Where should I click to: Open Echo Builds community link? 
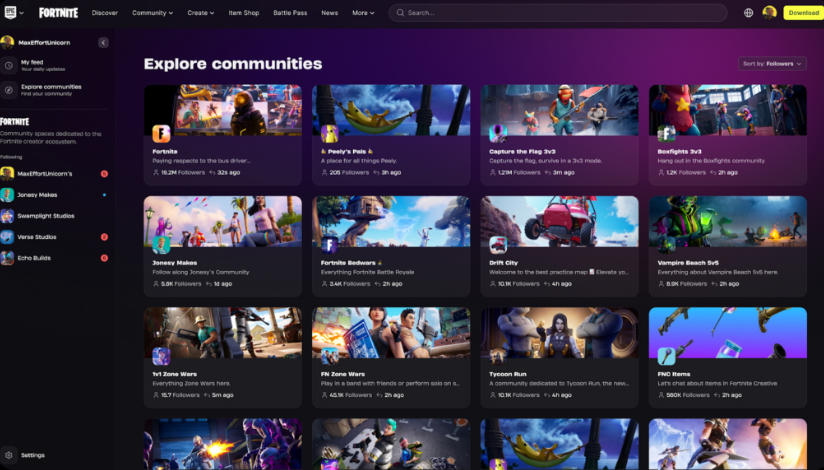(34, 258)
